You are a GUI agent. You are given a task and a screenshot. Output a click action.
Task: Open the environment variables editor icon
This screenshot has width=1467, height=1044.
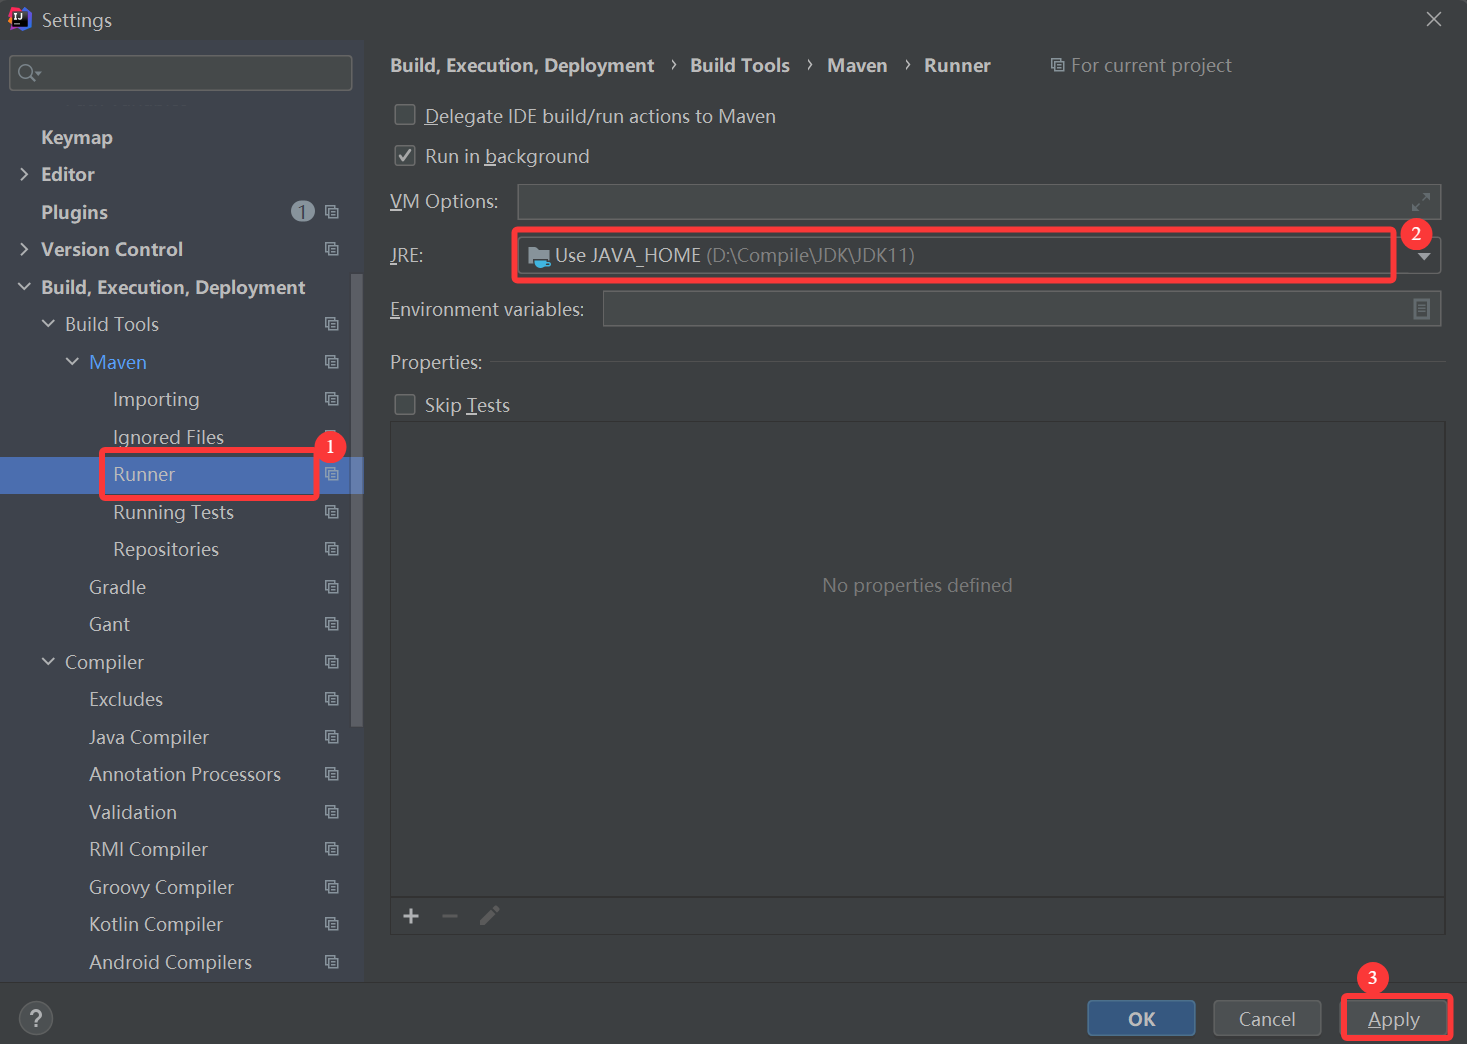pyautogui.click(x=1421, y=309)
